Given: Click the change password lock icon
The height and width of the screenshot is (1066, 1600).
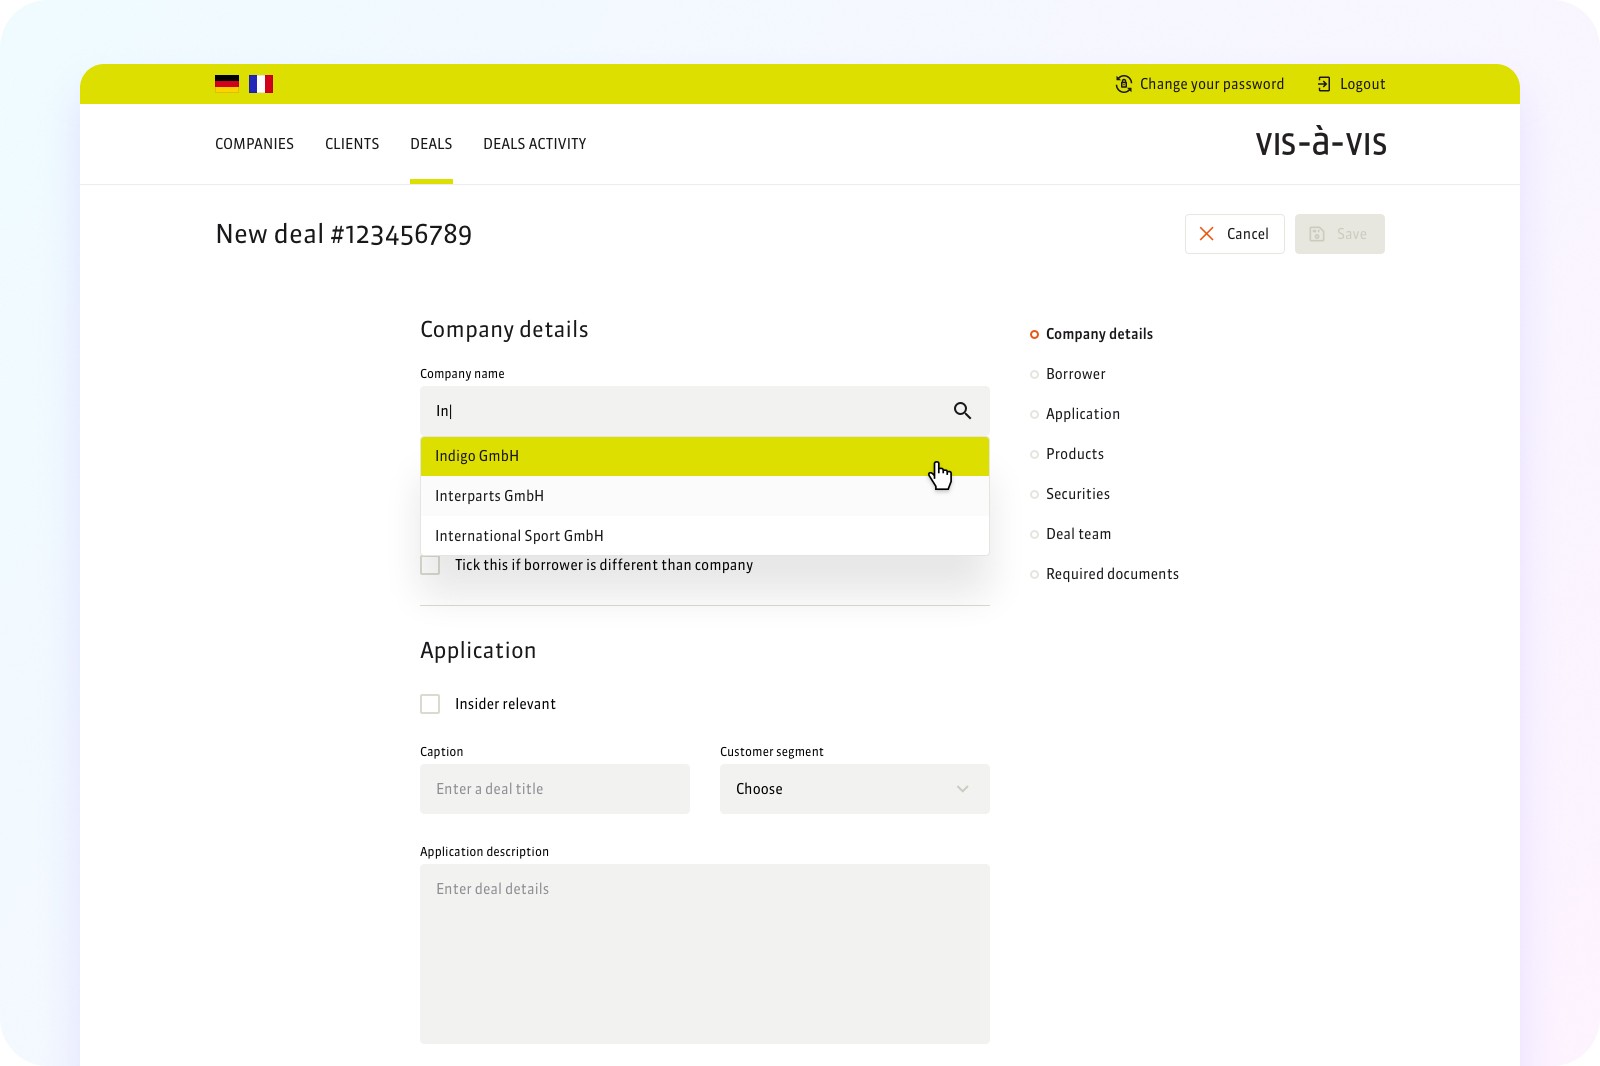Looking at the screenshot, I should coord(1124,84).
